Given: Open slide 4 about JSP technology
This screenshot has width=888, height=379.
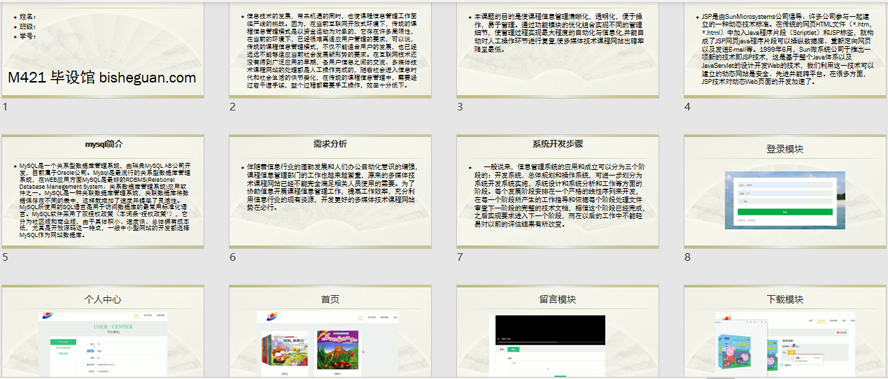Looking at the screenshot, I should click(785, 49).
